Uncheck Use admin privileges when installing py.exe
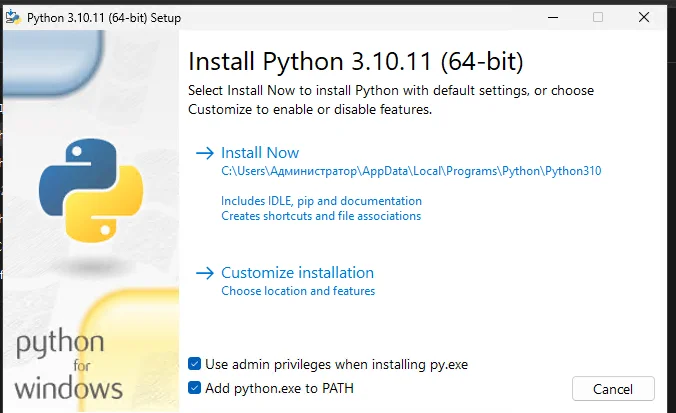 tap(194, 364)
